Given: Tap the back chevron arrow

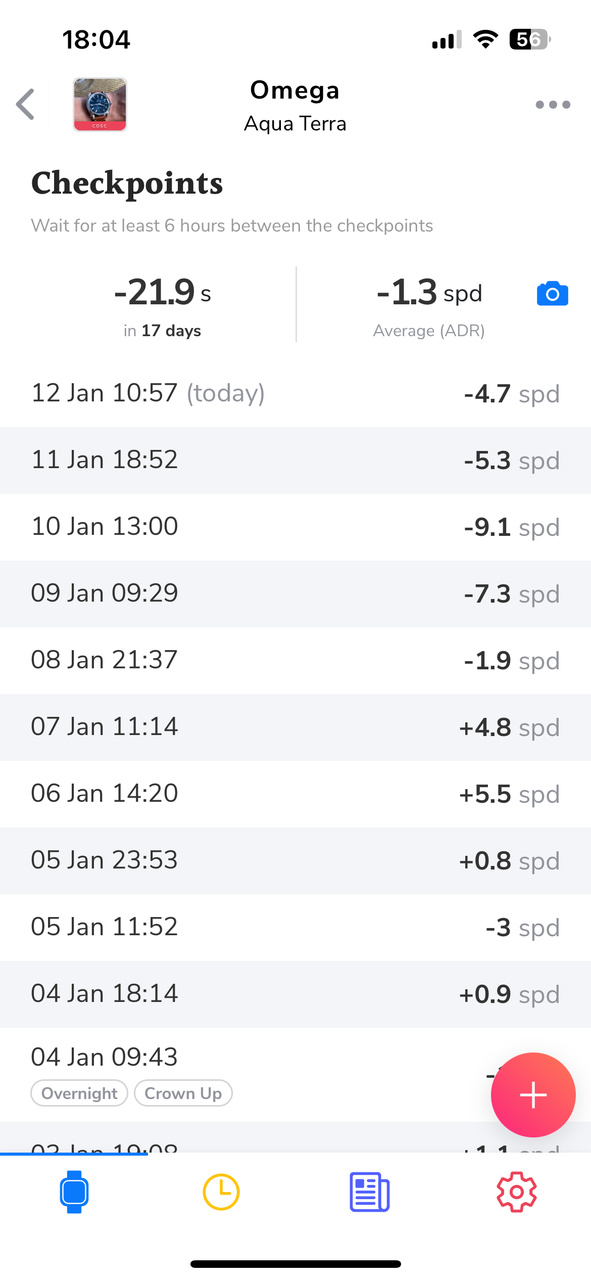Looking at the screenshot, I should [26, 104].
